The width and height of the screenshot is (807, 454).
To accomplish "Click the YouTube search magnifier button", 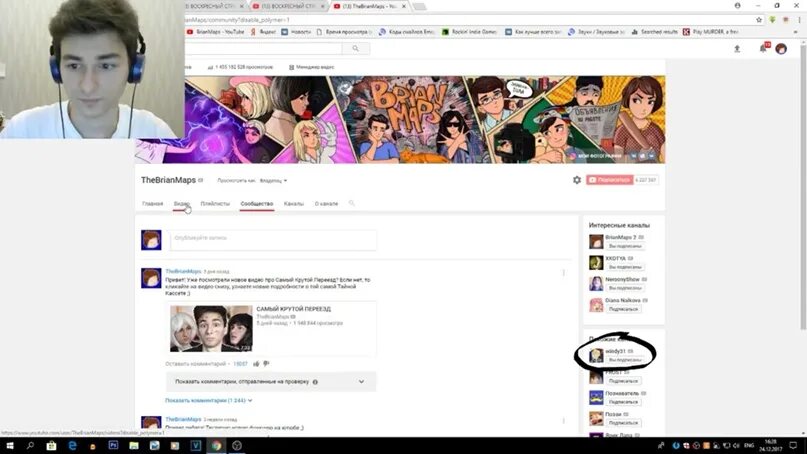I will [355, 48].
